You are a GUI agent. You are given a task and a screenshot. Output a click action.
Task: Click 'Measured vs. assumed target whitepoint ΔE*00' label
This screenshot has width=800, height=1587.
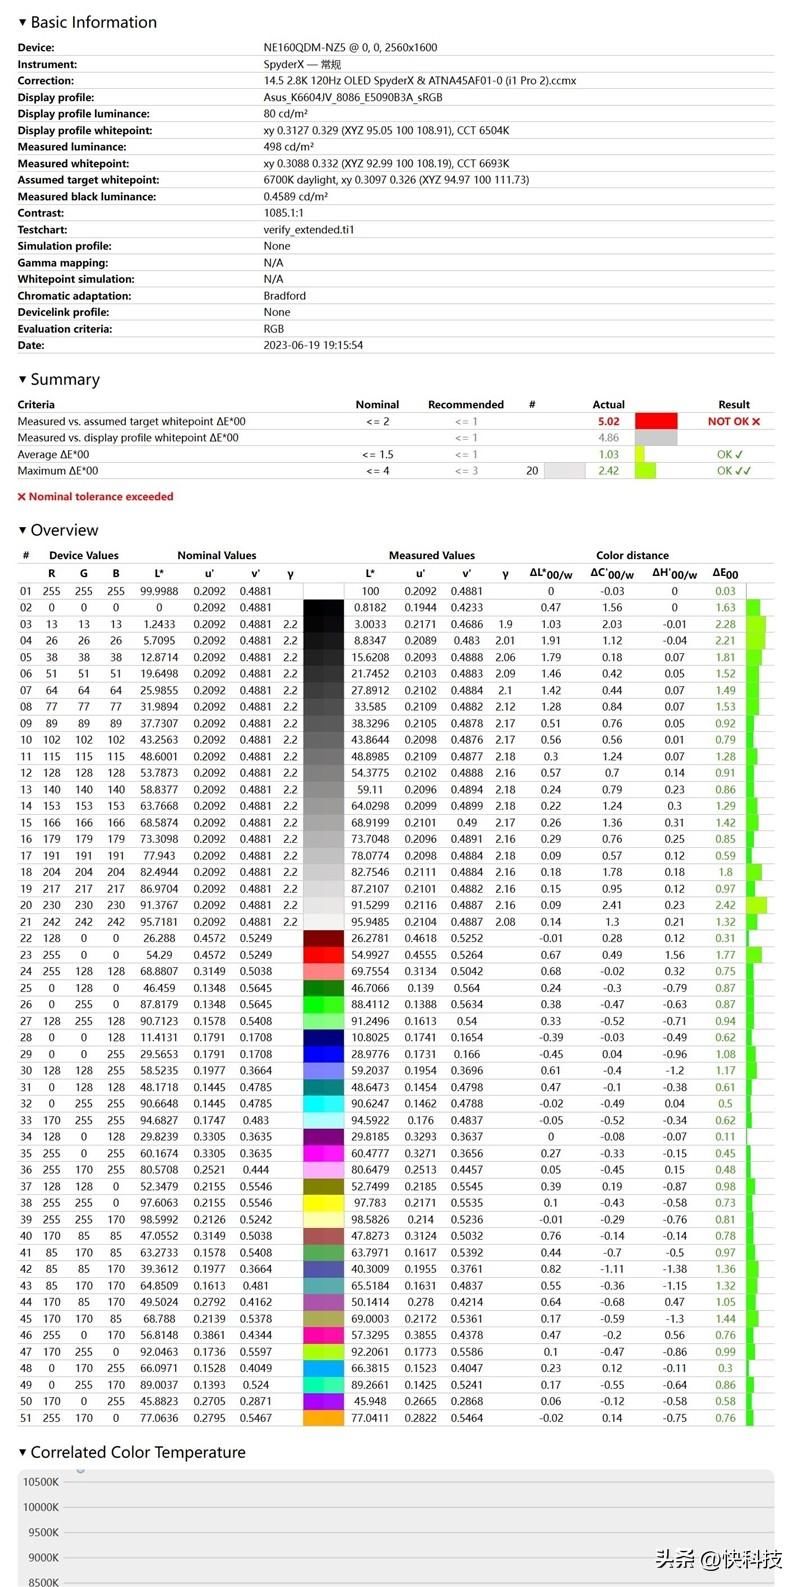tap(131, 422)
